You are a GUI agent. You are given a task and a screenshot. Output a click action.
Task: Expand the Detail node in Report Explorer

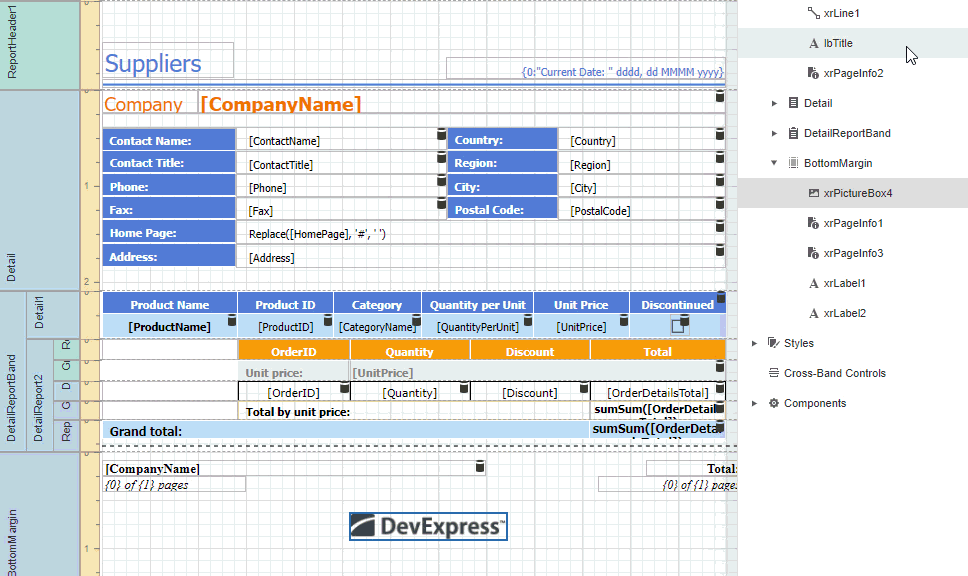pyautogui.click(x=773, y=102)
